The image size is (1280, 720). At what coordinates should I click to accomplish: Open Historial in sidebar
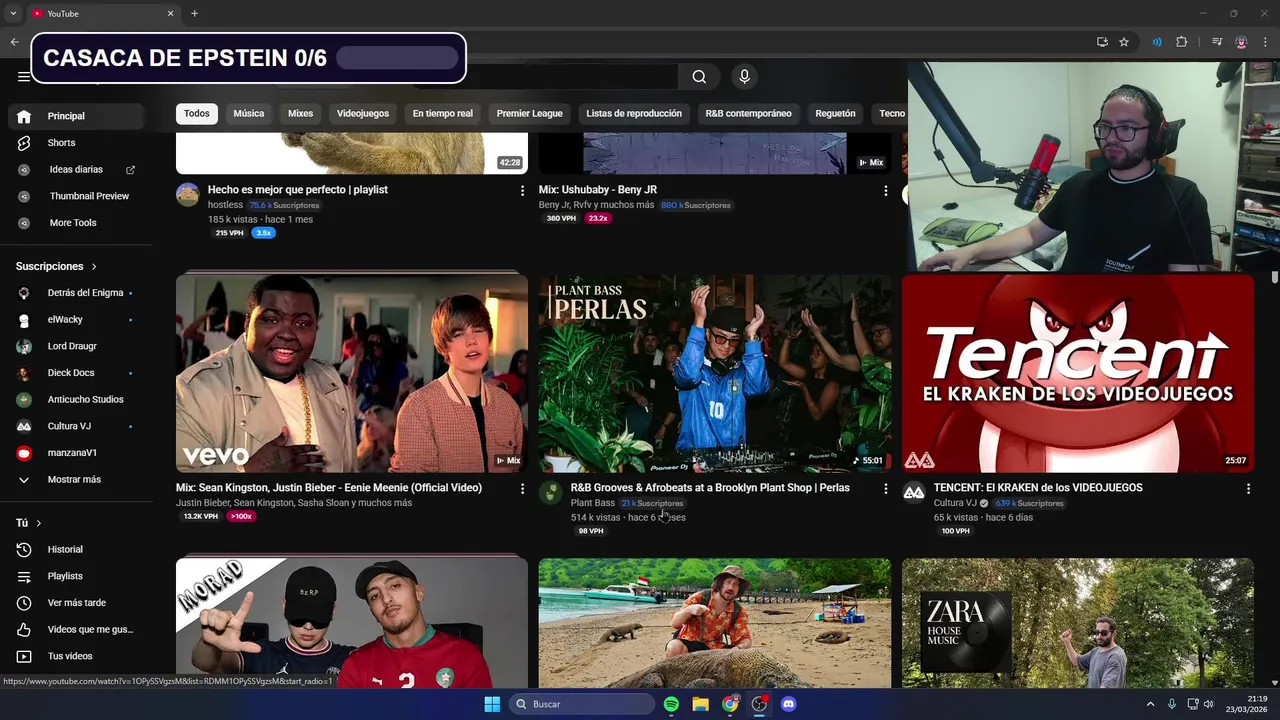tap(78, 550)
